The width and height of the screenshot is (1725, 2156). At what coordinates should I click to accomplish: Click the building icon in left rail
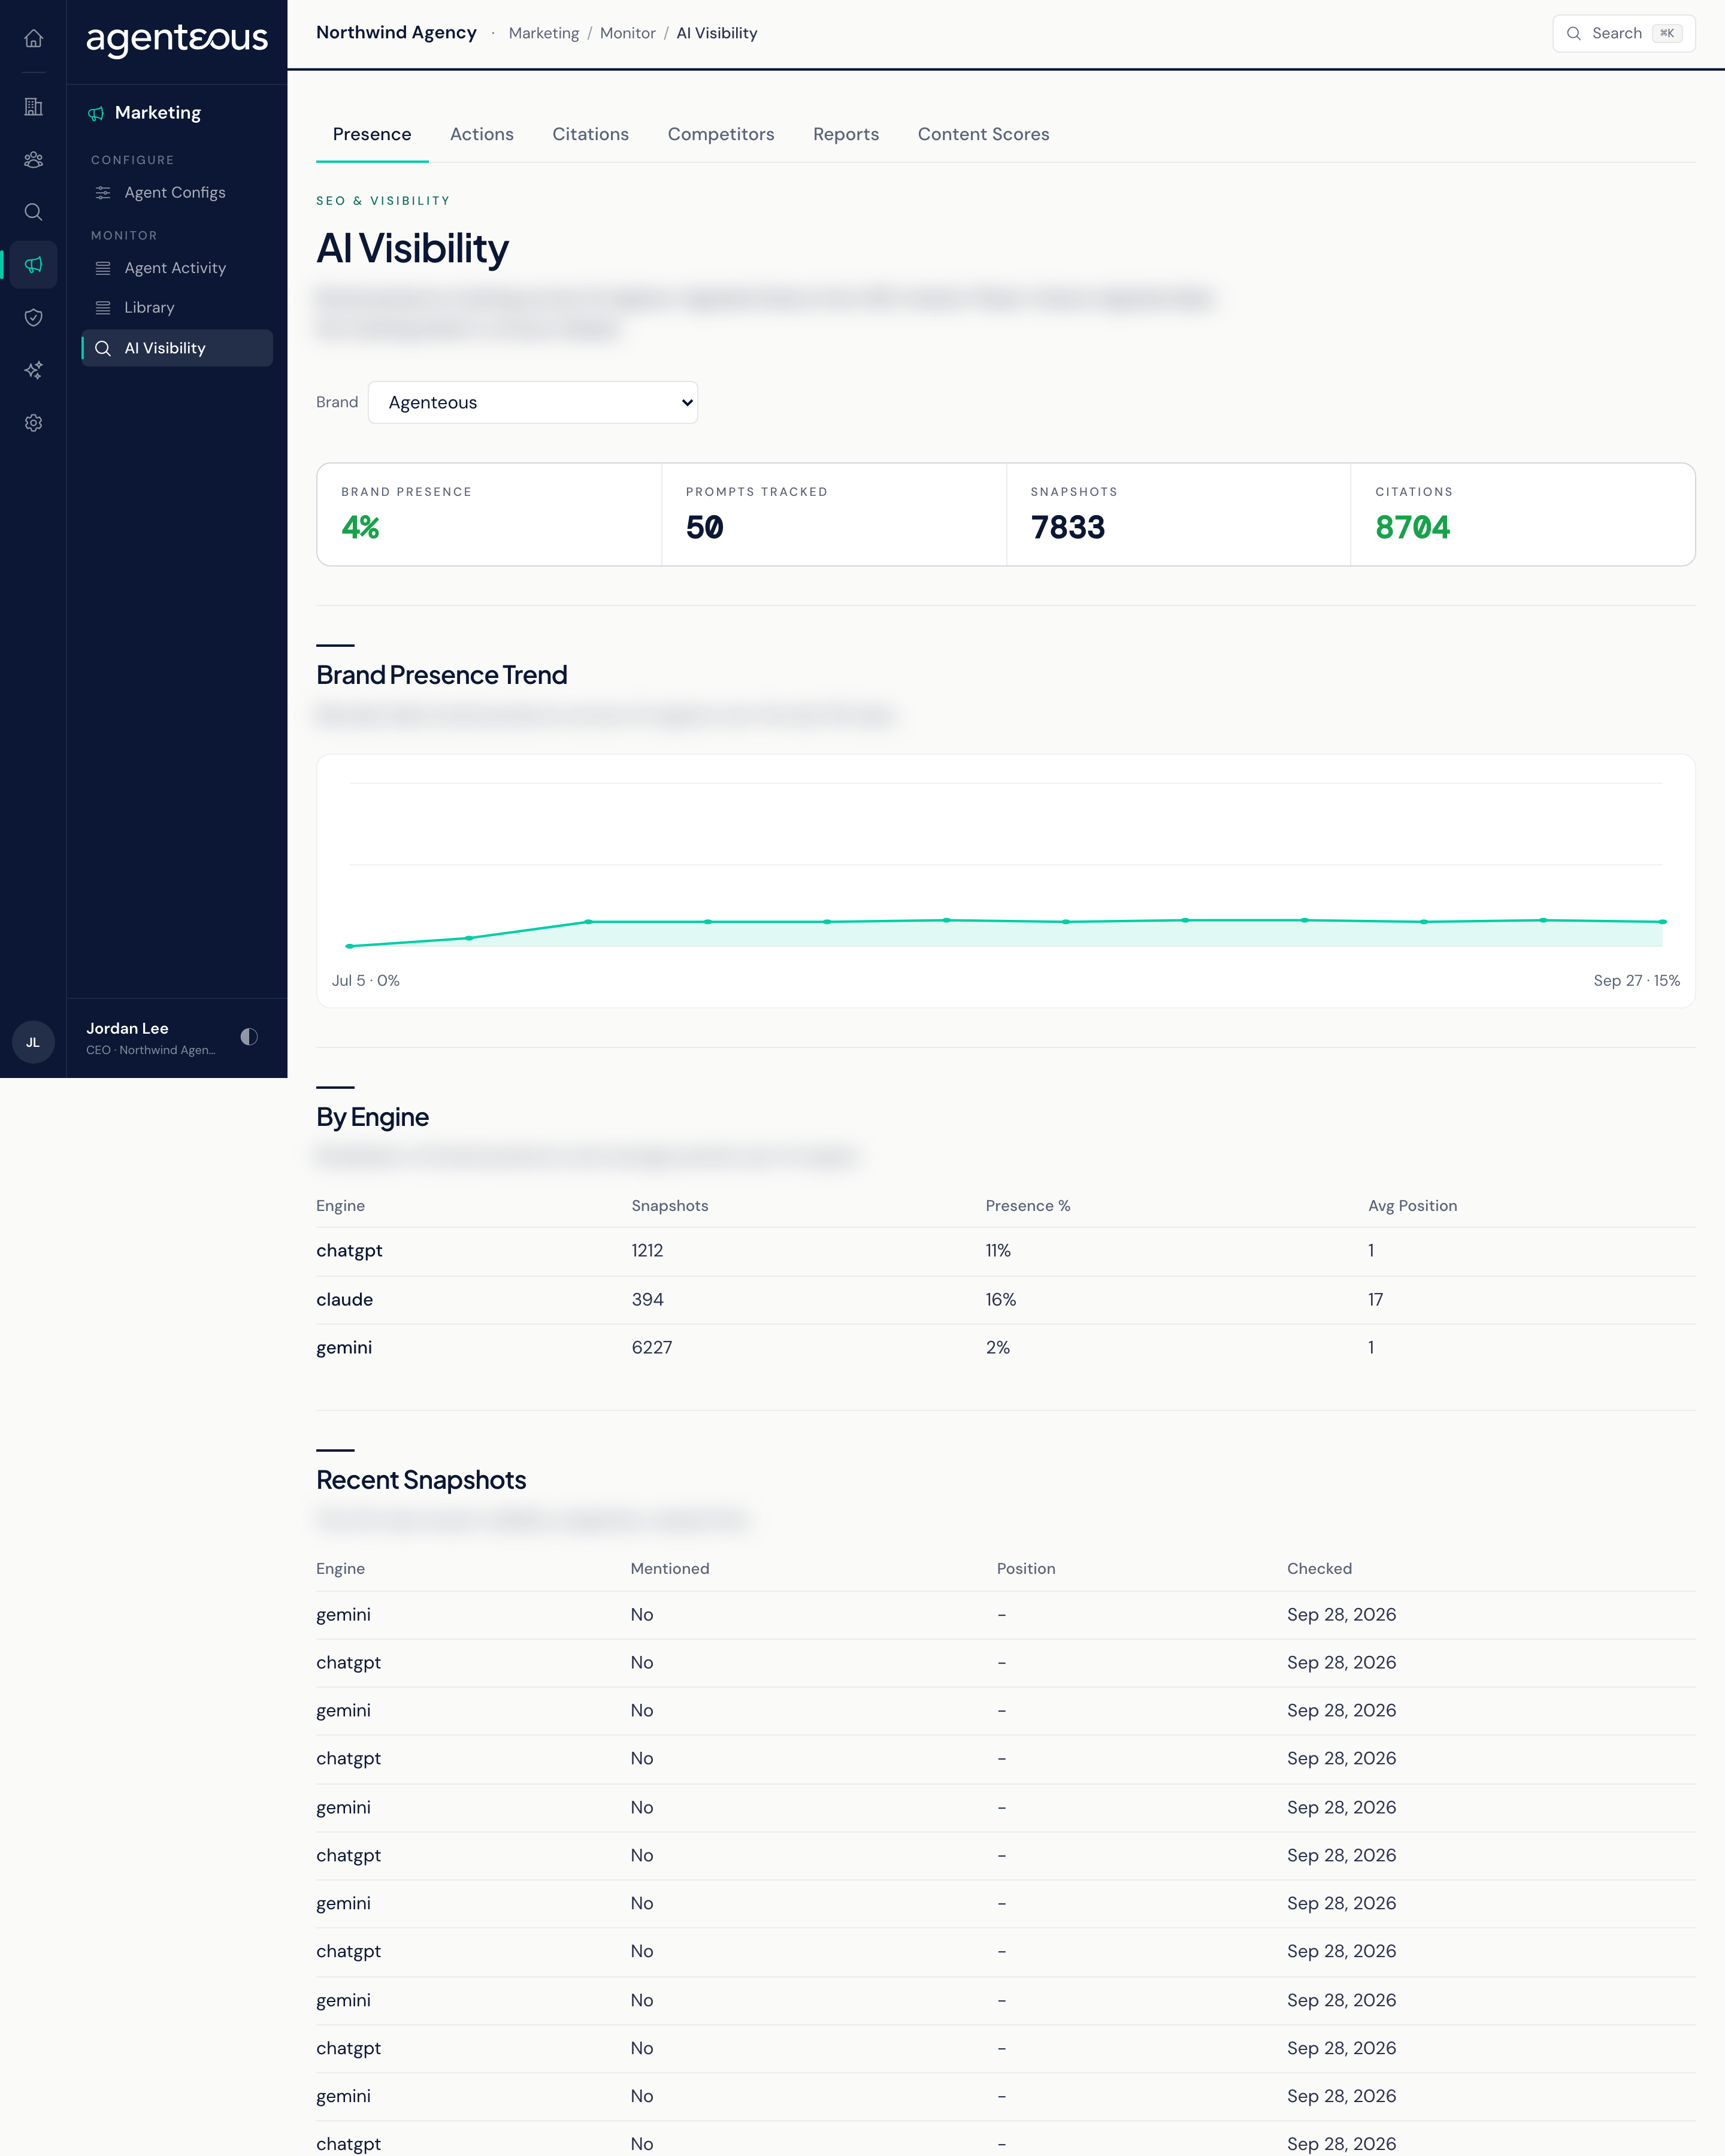[x=33, y=106]
